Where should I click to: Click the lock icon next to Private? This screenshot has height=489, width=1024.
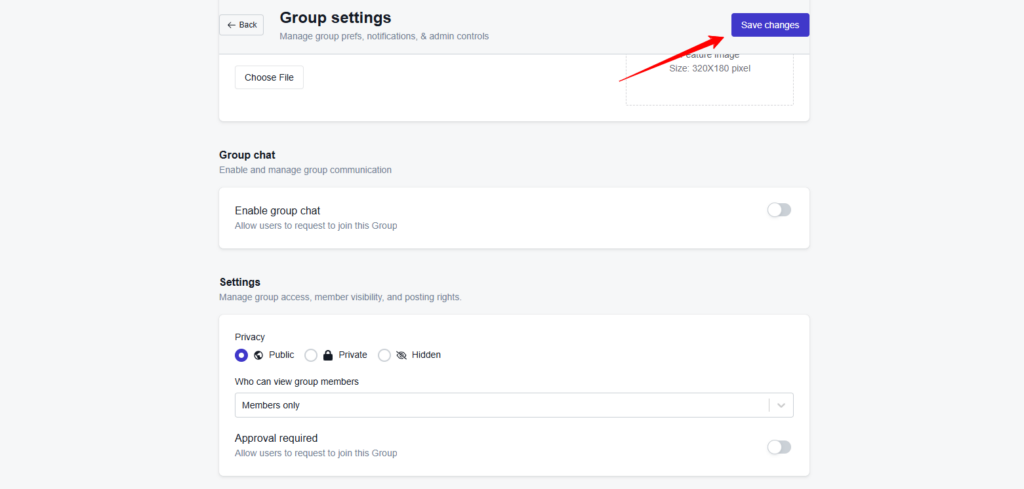tap(328, 355)
